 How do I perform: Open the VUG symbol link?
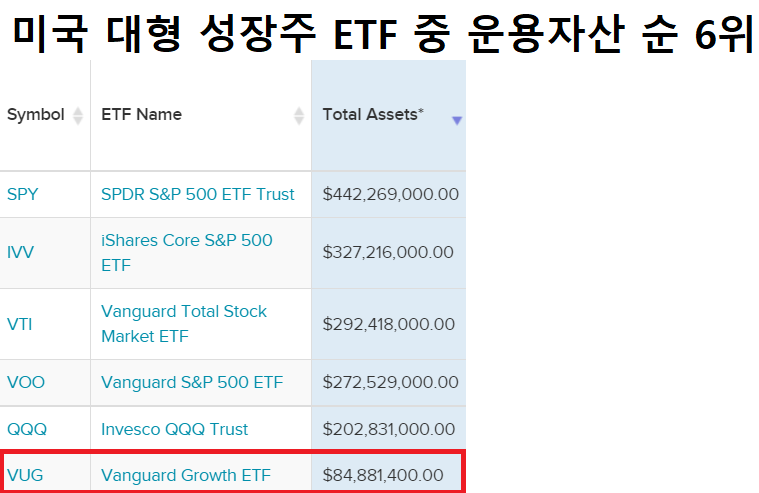tap(25, 475)
